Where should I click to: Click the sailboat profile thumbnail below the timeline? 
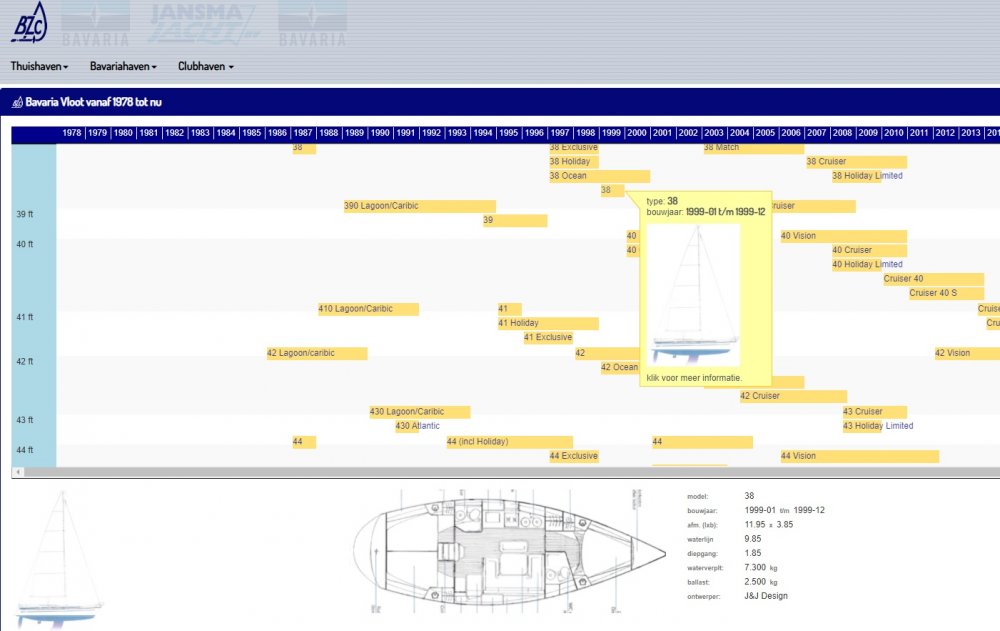(59, 560)
